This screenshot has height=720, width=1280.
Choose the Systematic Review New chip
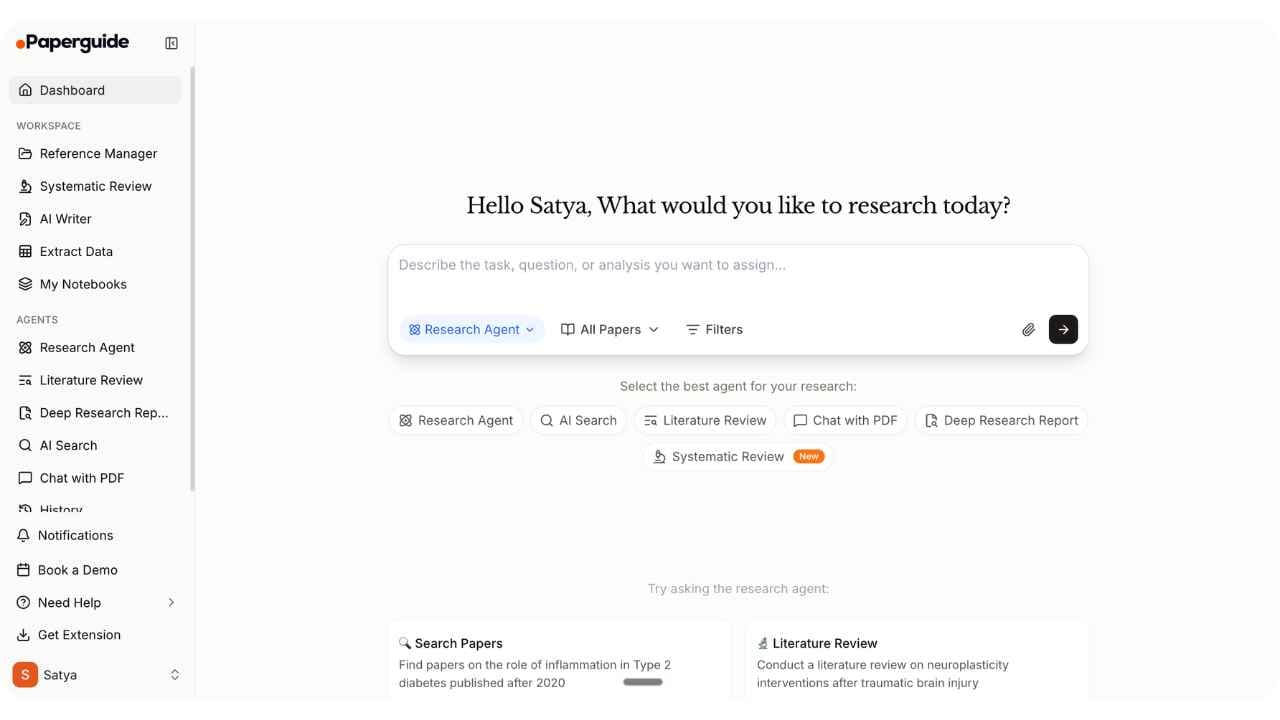point(738,456)
